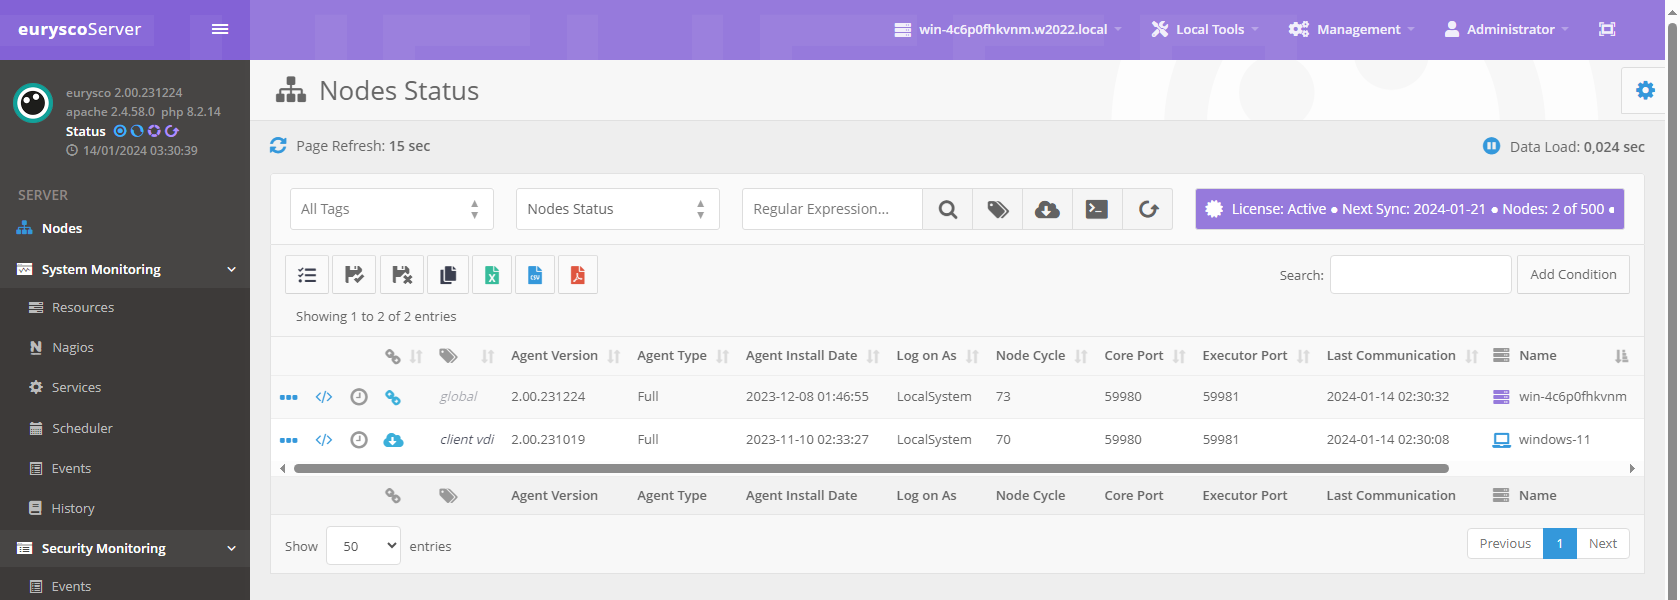This screenshot has height=600, width=1680.
Task: Open the All Tags dropdown
Action: coord(391,209)
